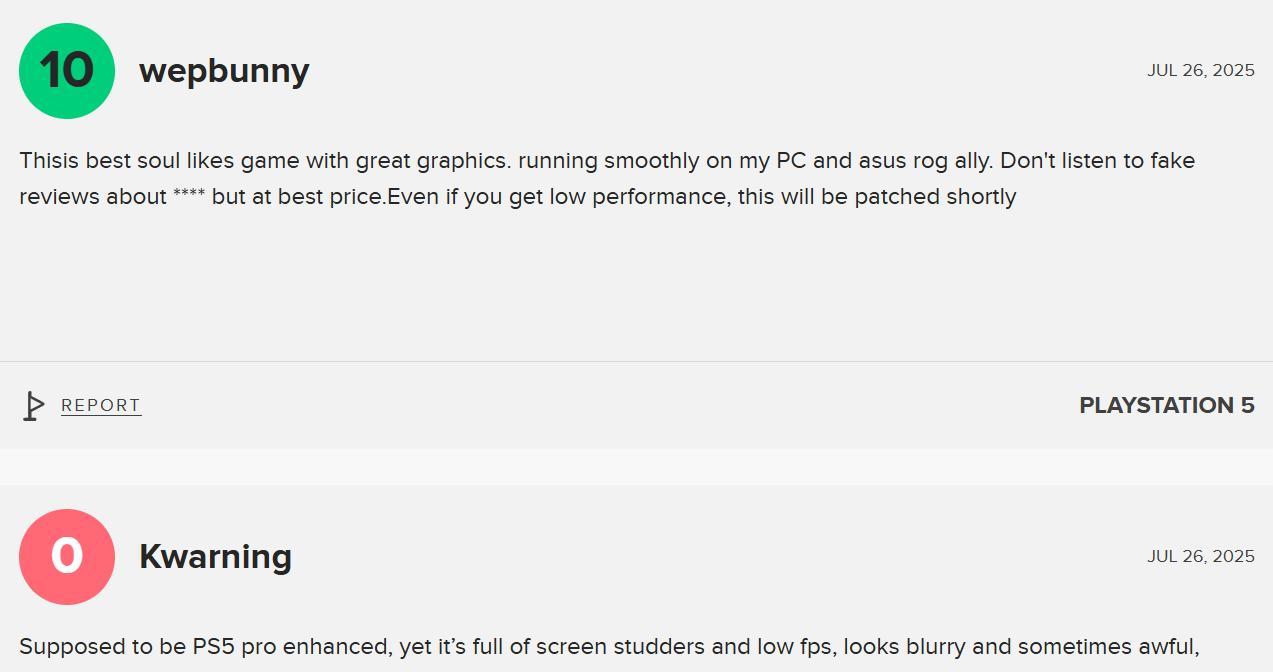Click Kwarning's review text about PS5 pro enhanced

tap(609, 647)
